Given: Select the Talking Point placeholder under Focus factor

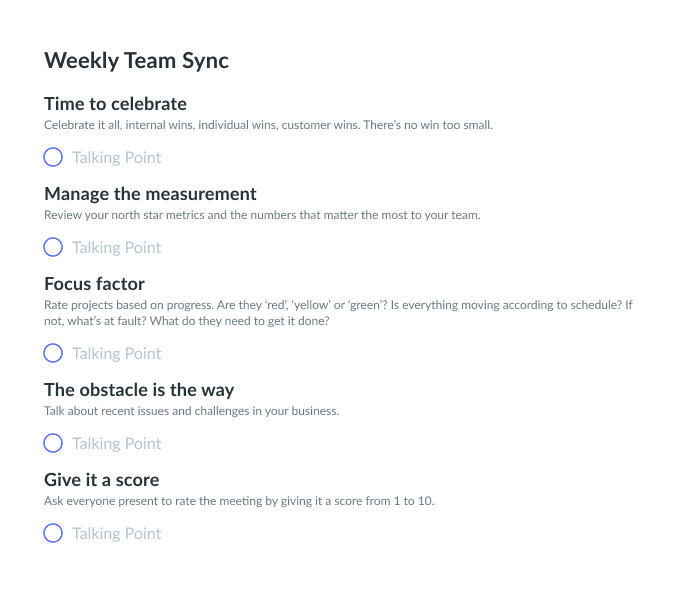Looking at the screenshot, I should [x=116, y=353].
